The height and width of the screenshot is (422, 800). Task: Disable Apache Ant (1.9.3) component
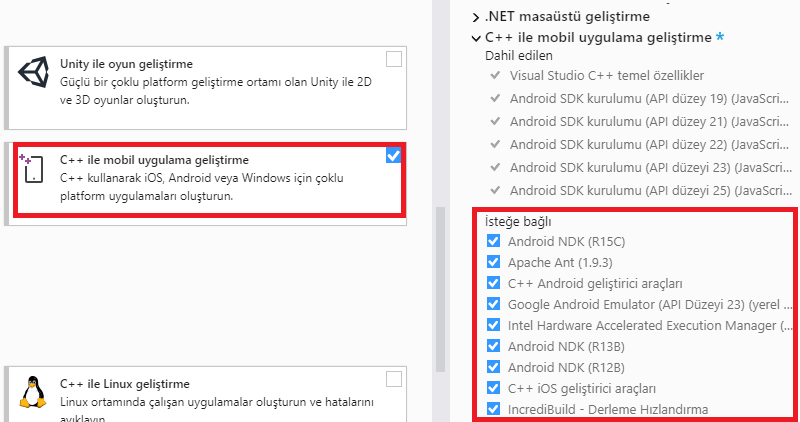coord(493,262)
